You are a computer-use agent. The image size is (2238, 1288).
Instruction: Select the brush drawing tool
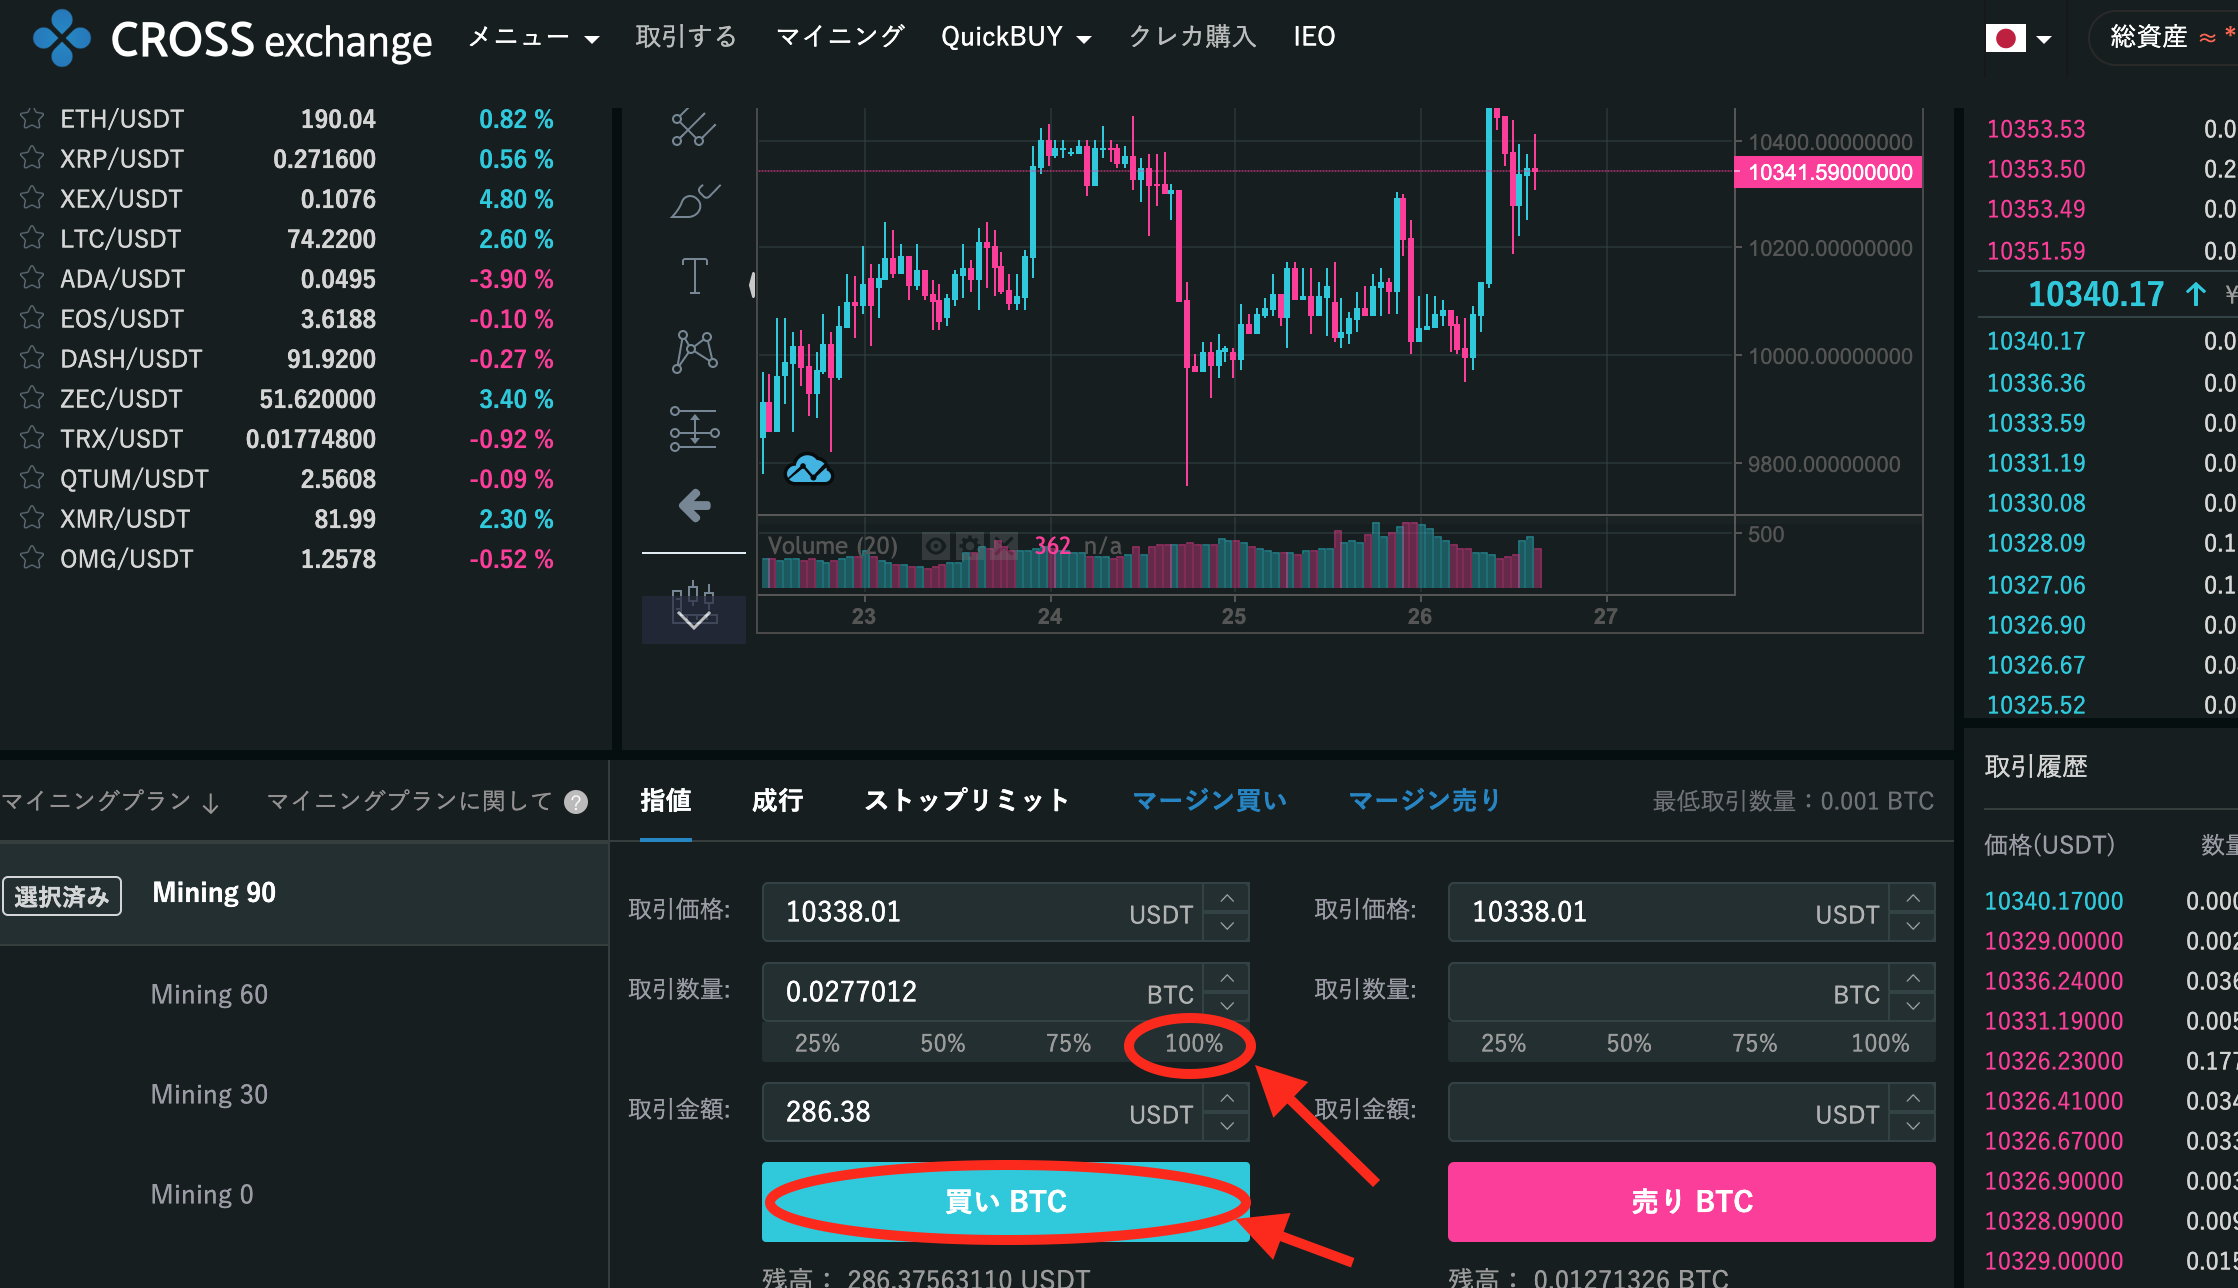pos(694,202)
